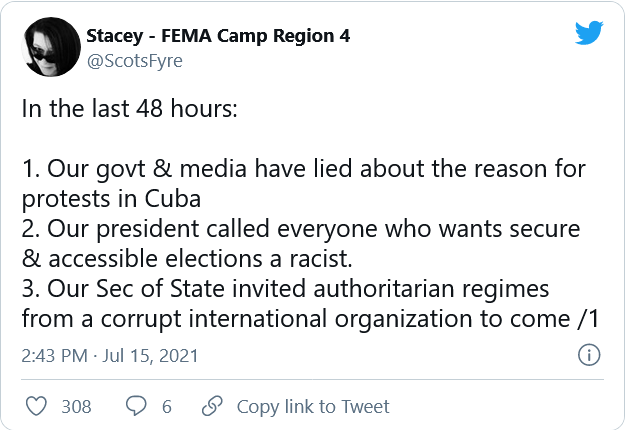Image resolution: width=625 pixels, height=430 pixels.
Task: Open the 'Stacey - FEMA Camp Region 4' profile name
Action: [x=218, y=36]
